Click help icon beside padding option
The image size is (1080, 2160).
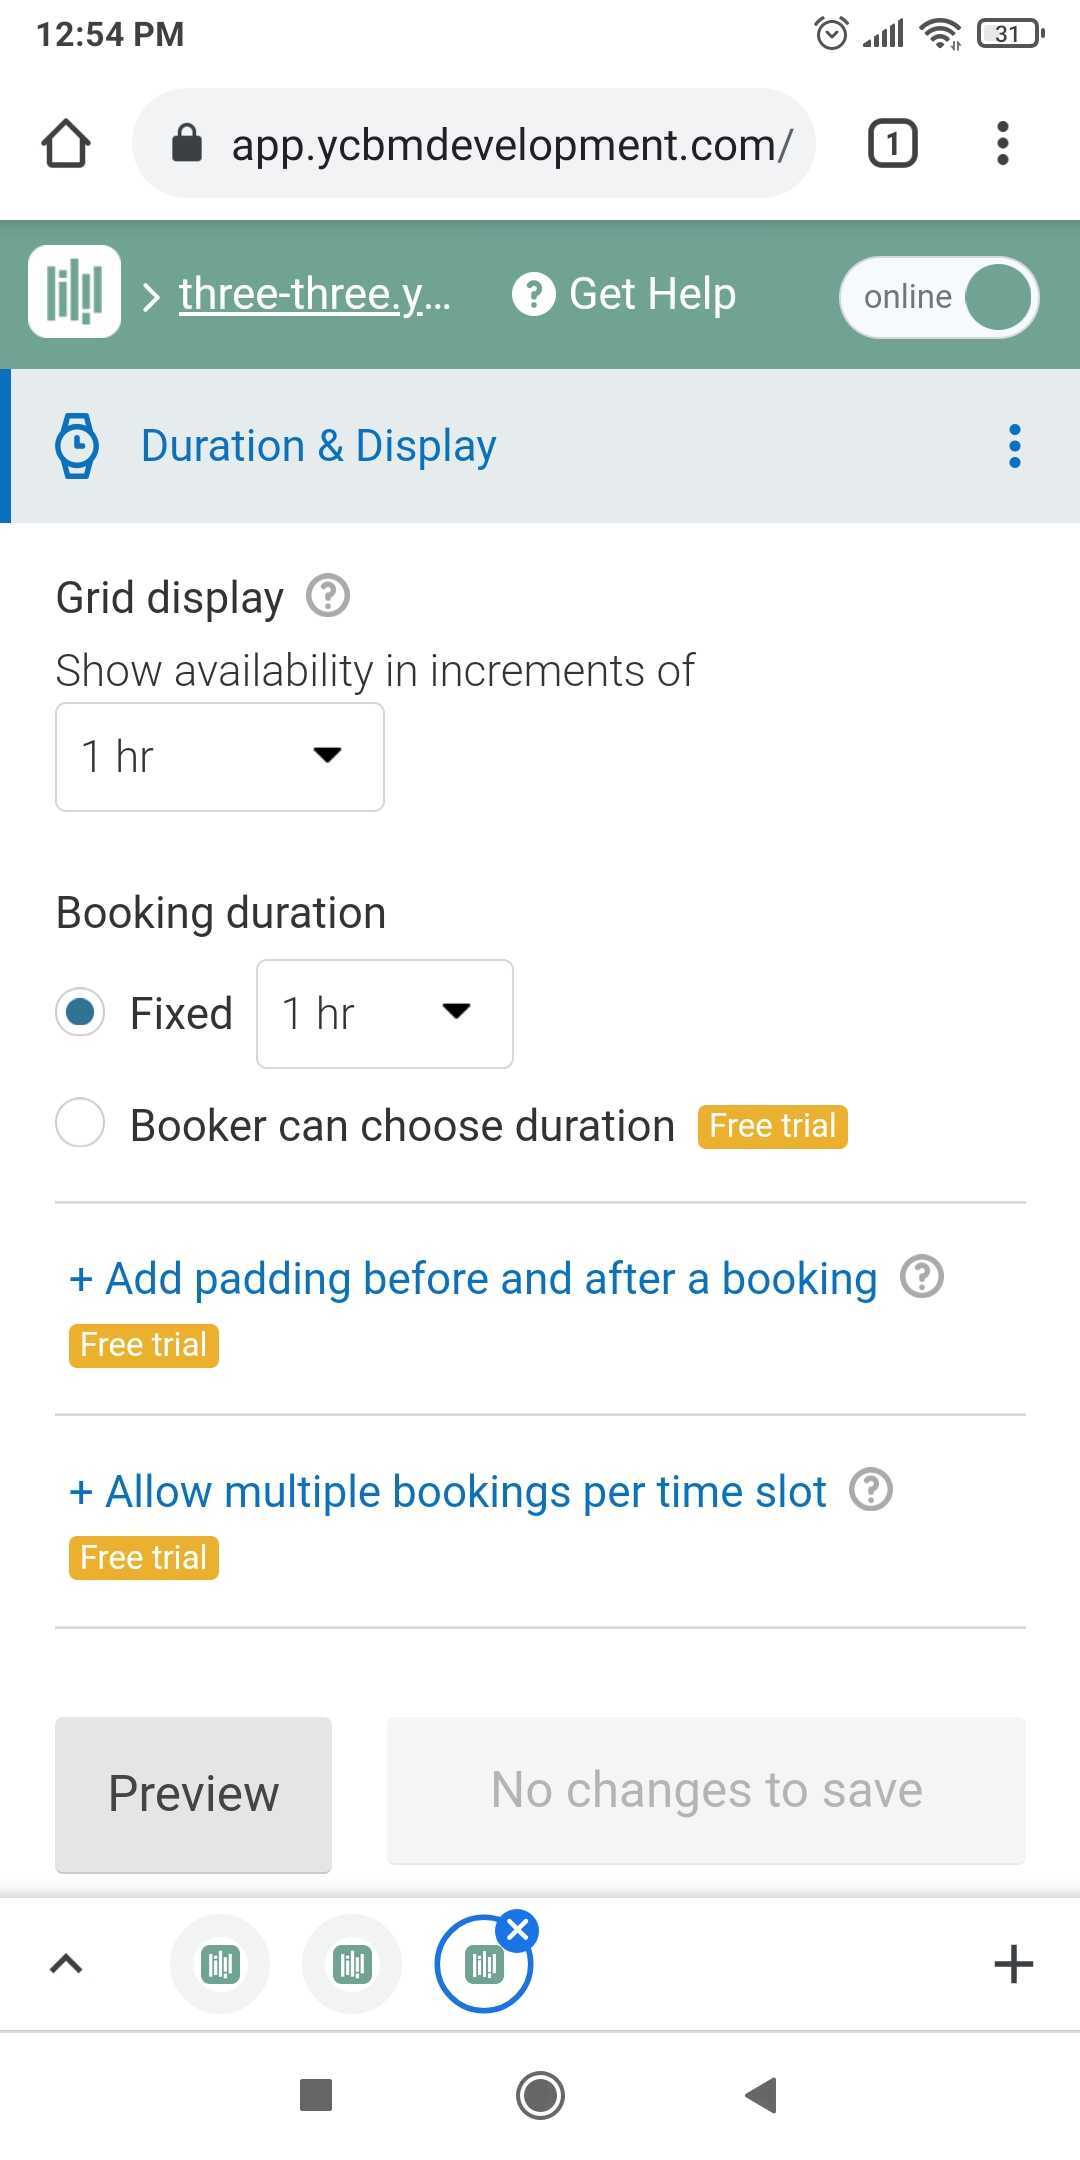tap(922, 1277)
